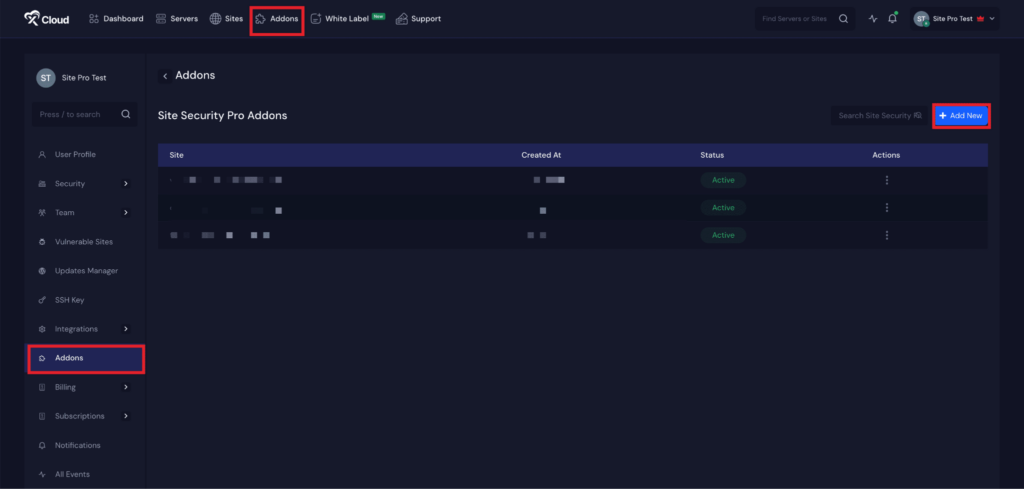Click the activity pulse icon in header
Viewport: 1024px width, 489px height.
click(872, 19)
